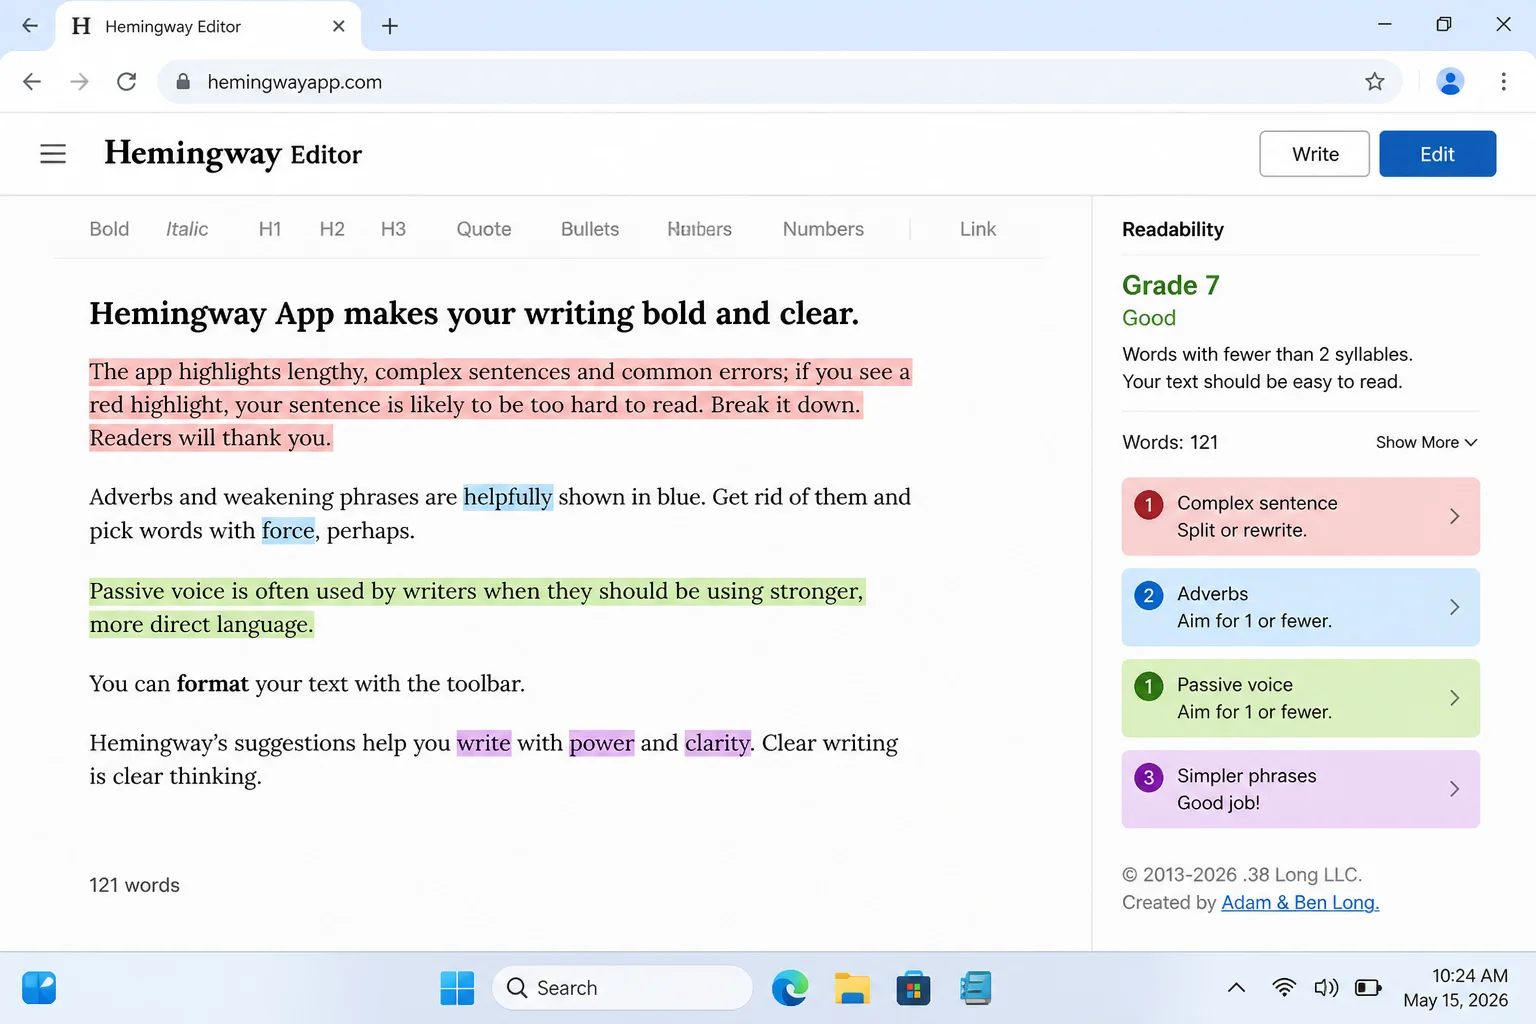Viewport: 1536px width, 1024px height.
Task: Click the Hemingway Editor logo
Action: [x=233, y=154]
